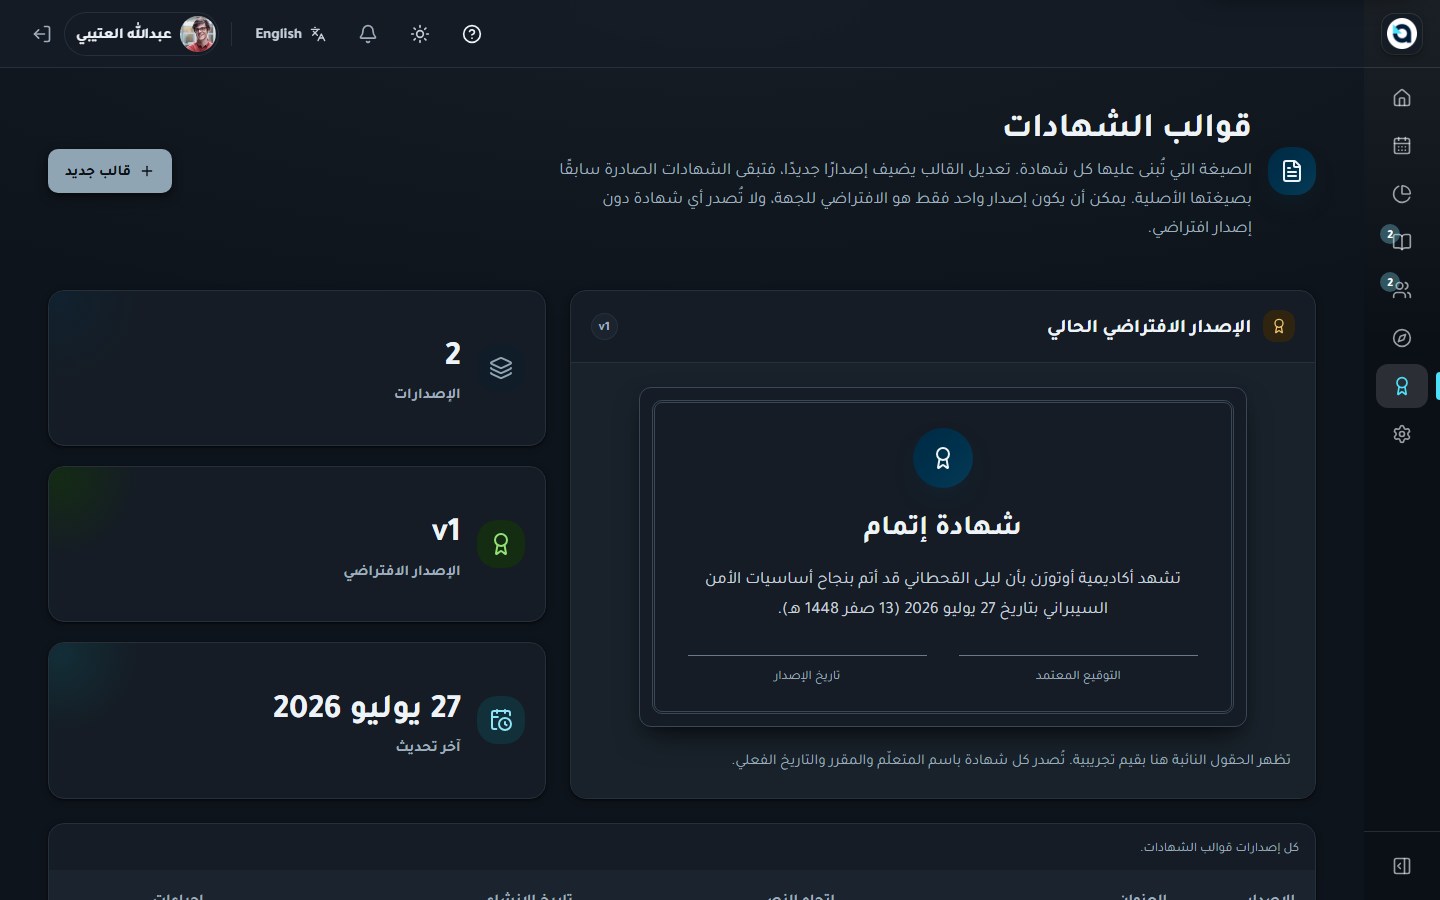Click the الإصدارات label under the count
This screenshot has width=1440, height=900.
tap(427, 393)
